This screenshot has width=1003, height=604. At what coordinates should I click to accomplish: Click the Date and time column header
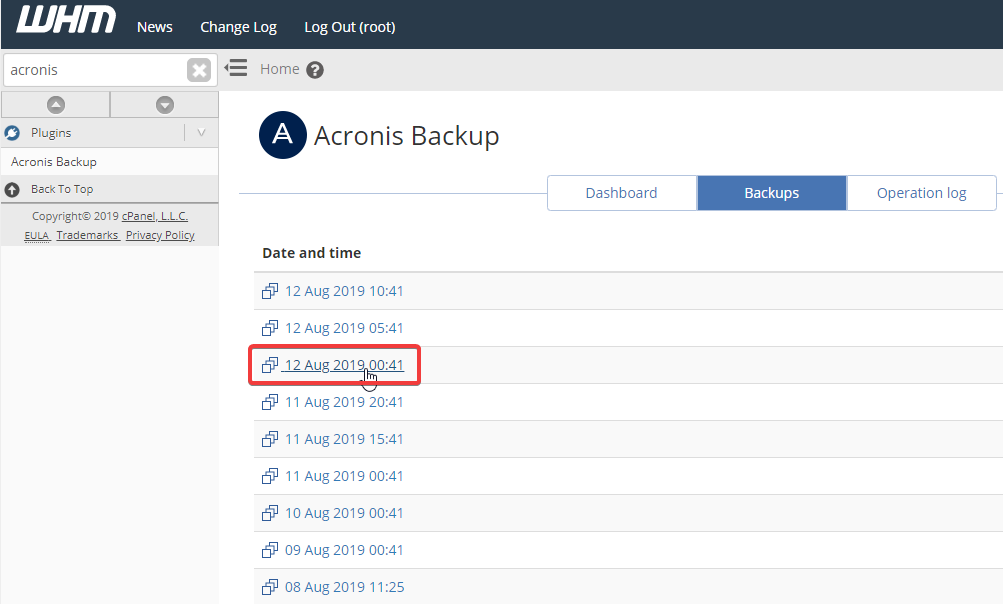(312, 253)
